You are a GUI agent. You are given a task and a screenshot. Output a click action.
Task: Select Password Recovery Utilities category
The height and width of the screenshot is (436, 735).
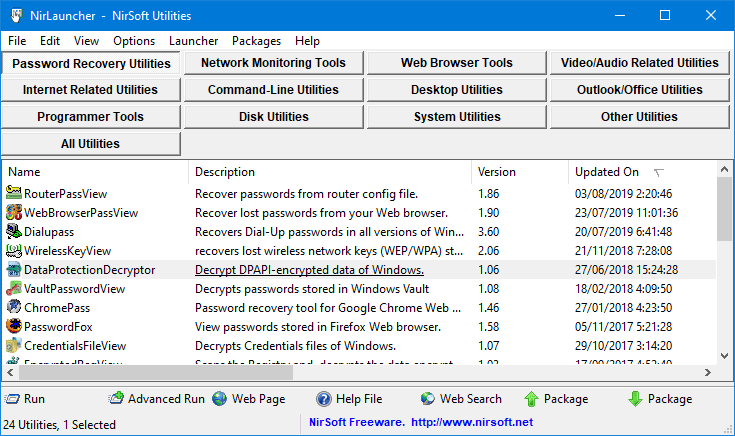(91, 63)
